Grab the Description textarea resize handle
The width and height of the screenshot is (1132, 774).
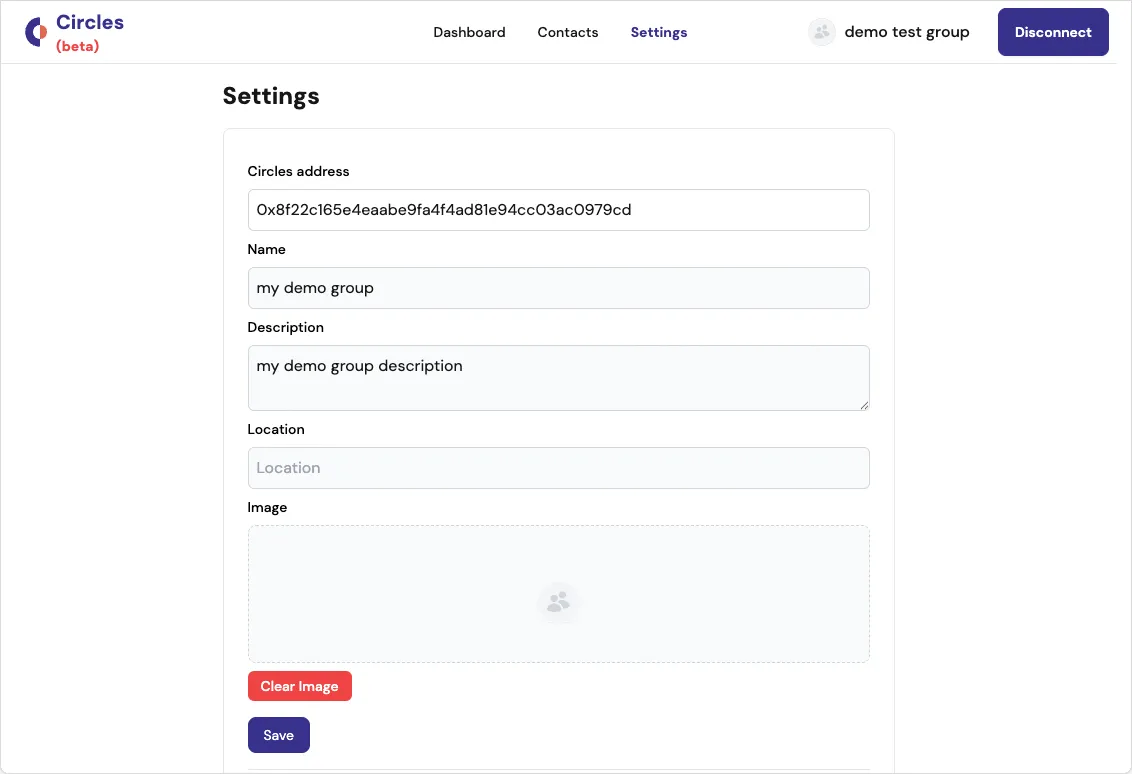click(x=863, y=404)
